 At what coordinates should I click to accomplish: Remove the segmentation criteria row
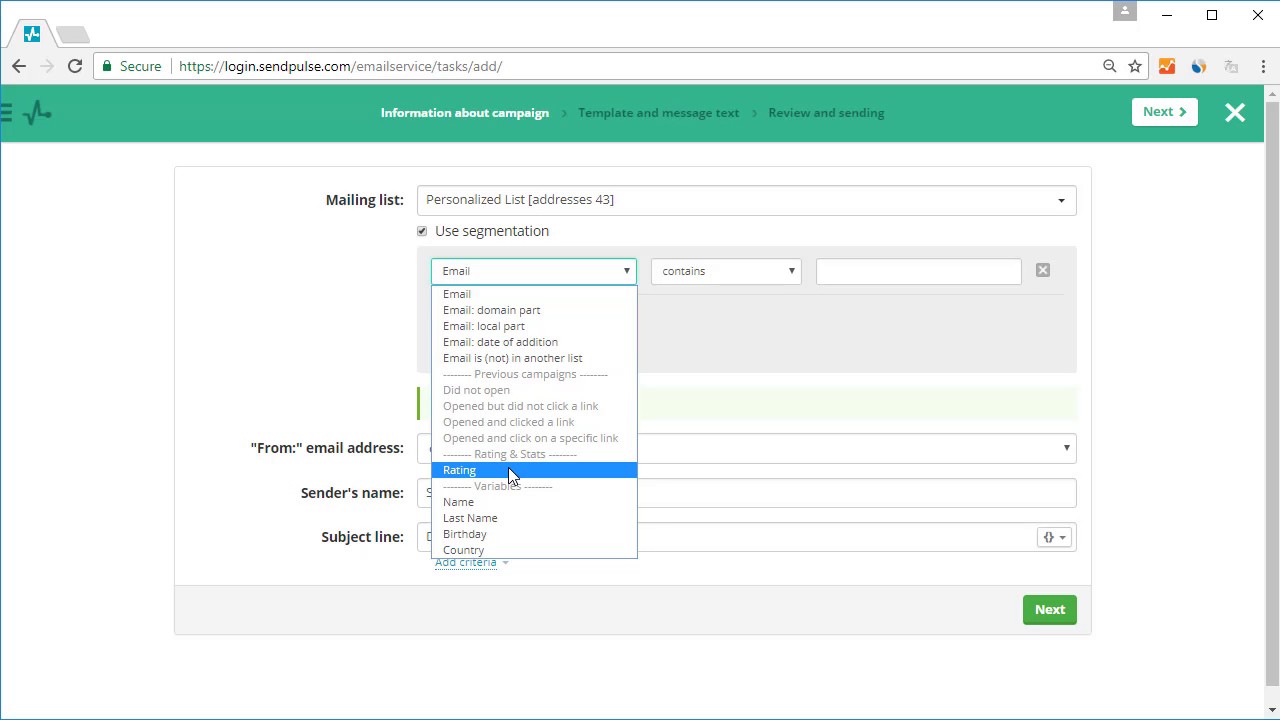pyautogui.click(x=1043, y=270)
